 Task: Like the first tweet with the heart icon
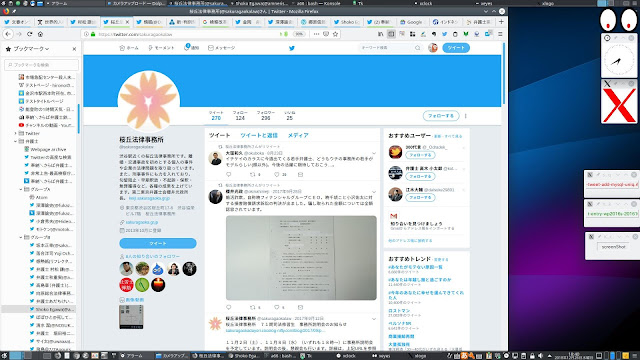pos(277,175)
